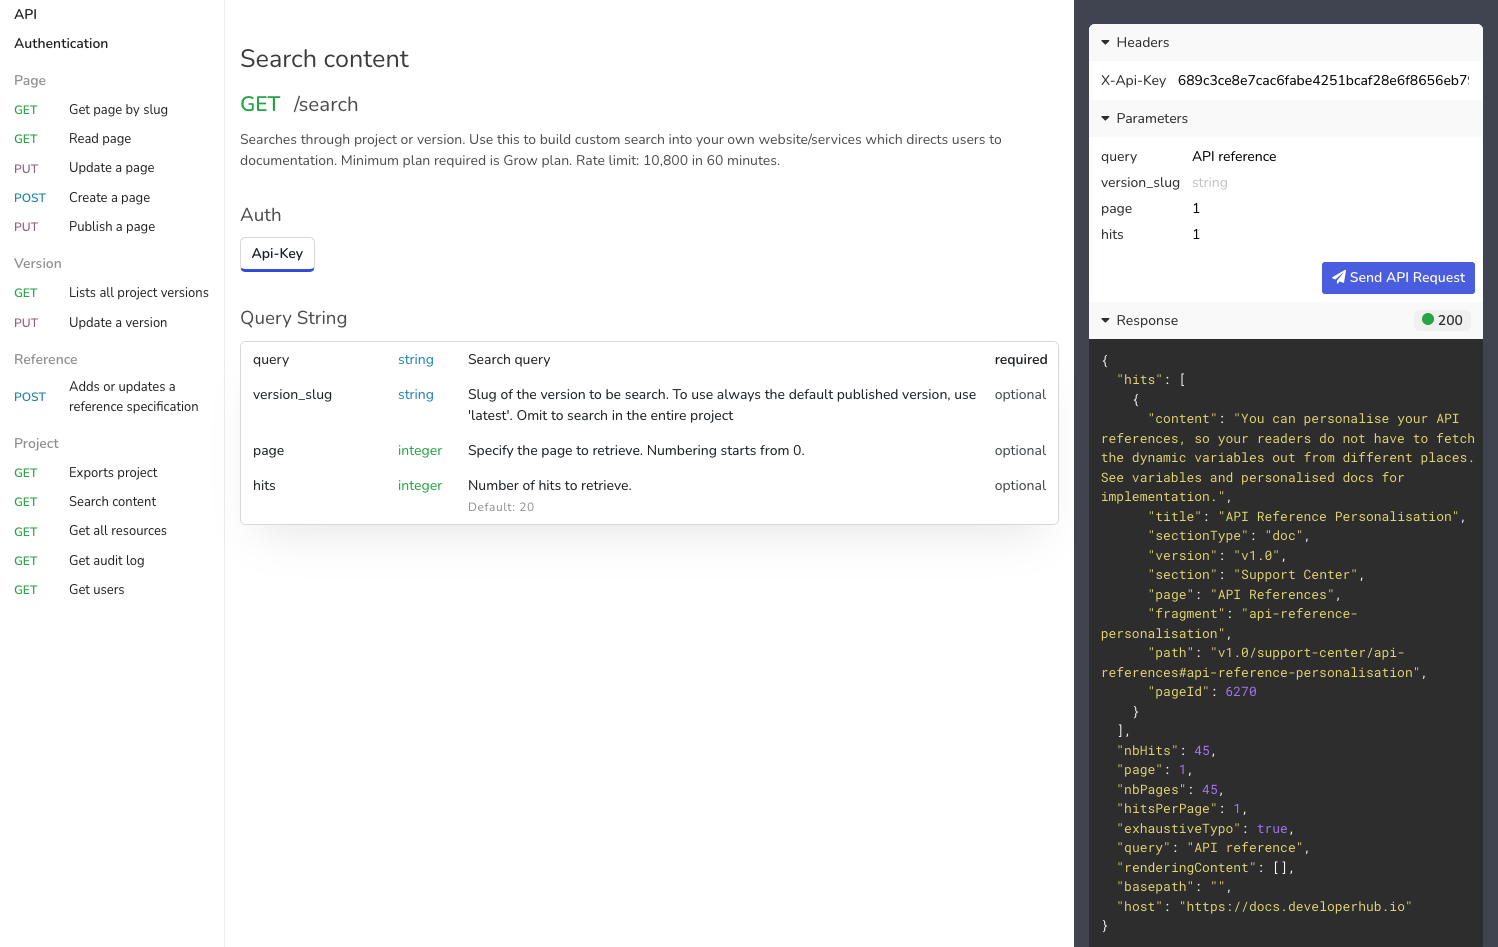Open Authentication in the sidebar
The width and height of the screenshot is (1498, 947).
61,43
